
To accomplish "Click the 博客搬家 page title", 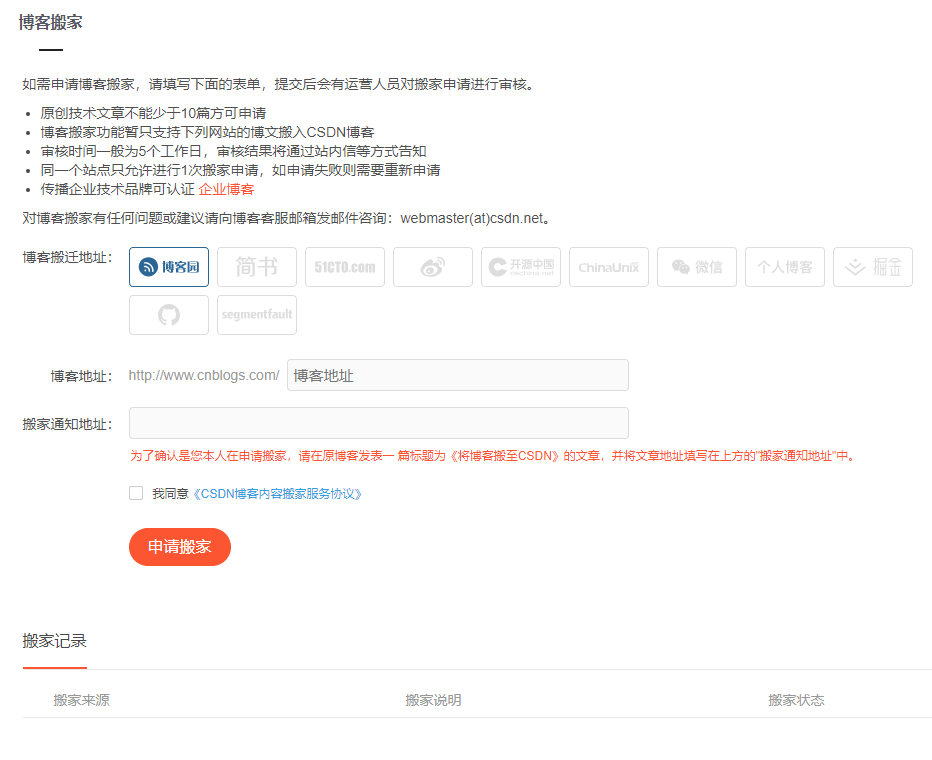I will tap(49, 20).
